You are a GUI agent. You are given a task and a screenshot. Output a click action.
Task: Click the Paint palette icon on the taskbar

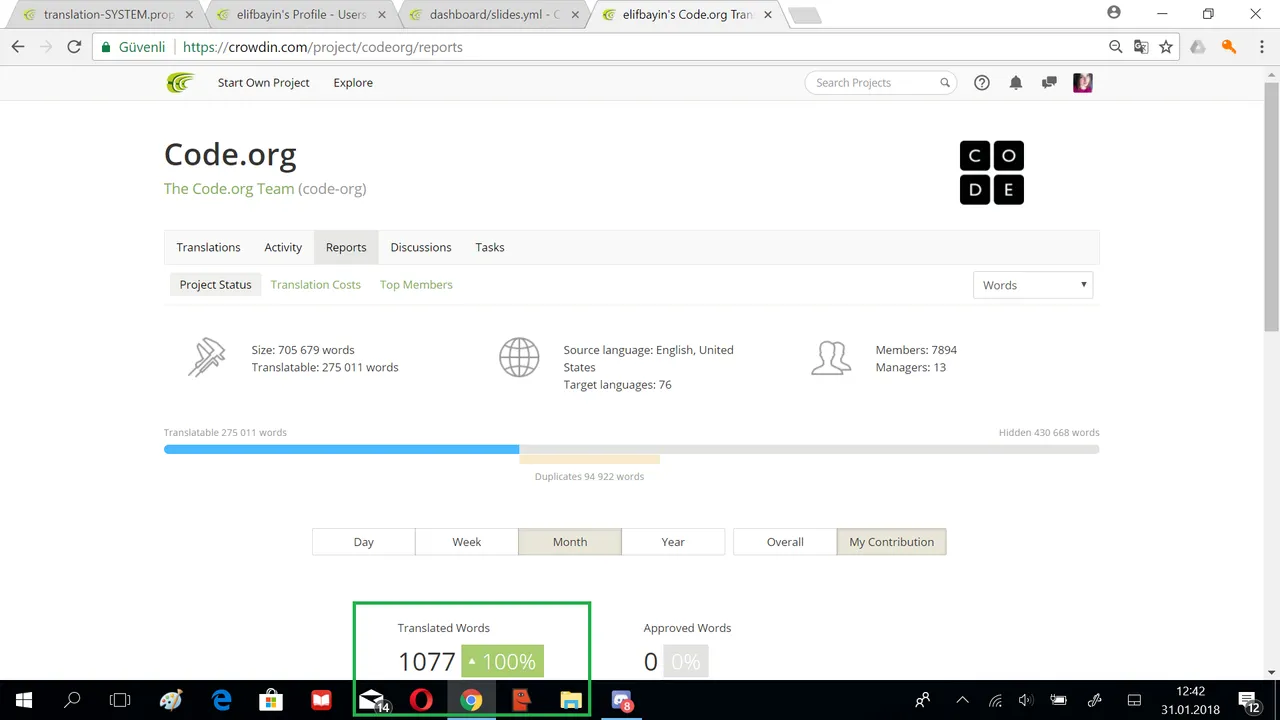(171, 700)
